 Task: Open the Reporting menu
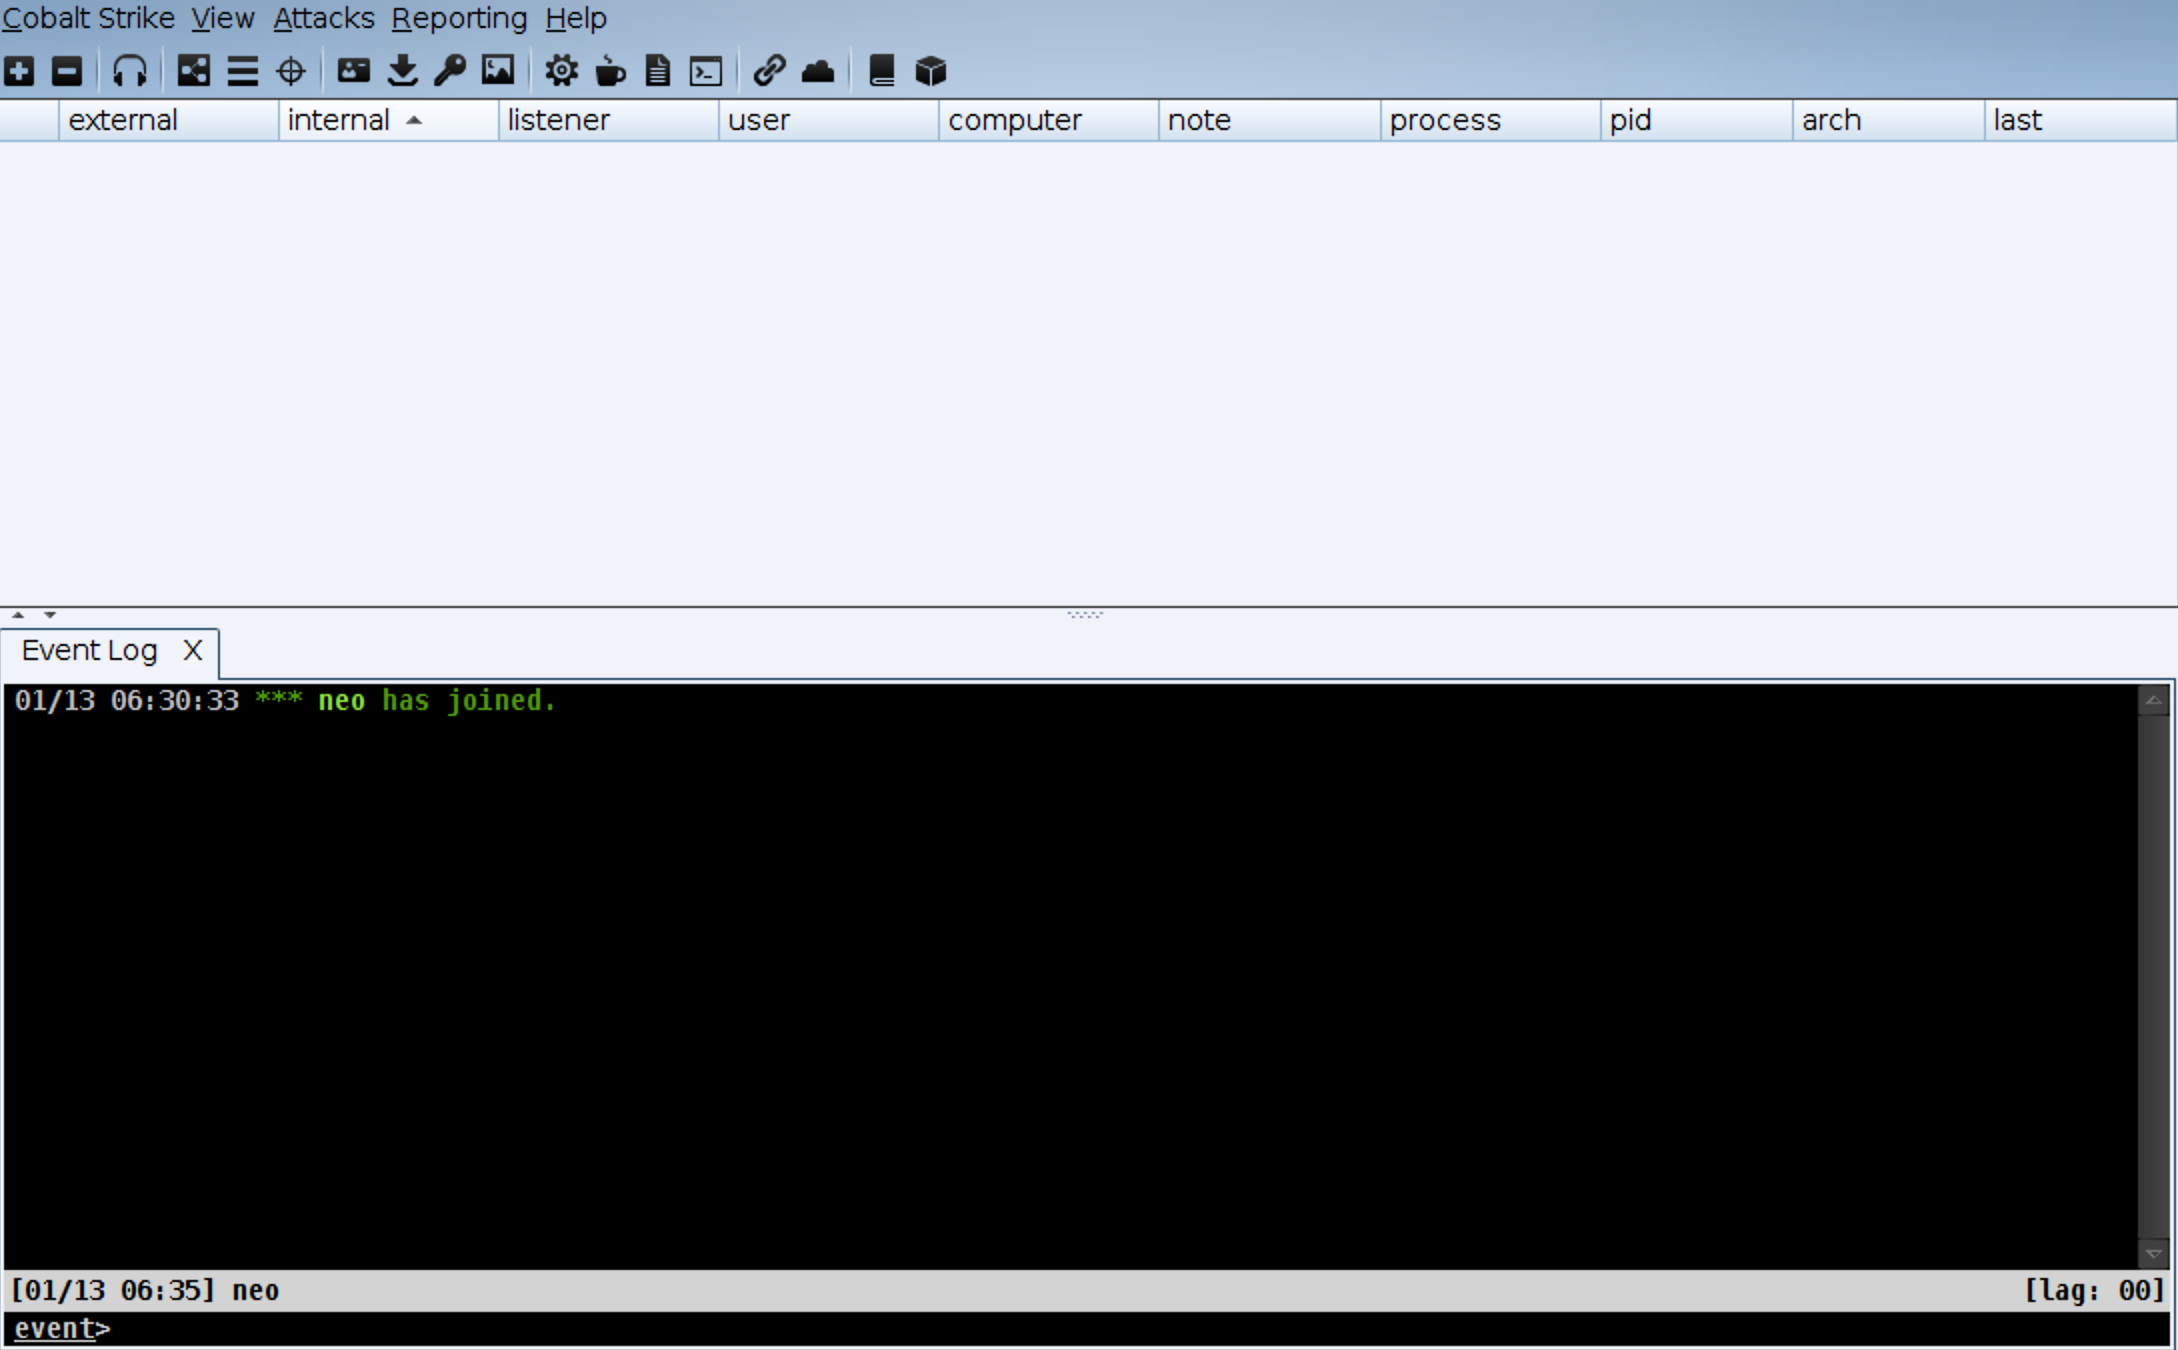click(459, 18)
